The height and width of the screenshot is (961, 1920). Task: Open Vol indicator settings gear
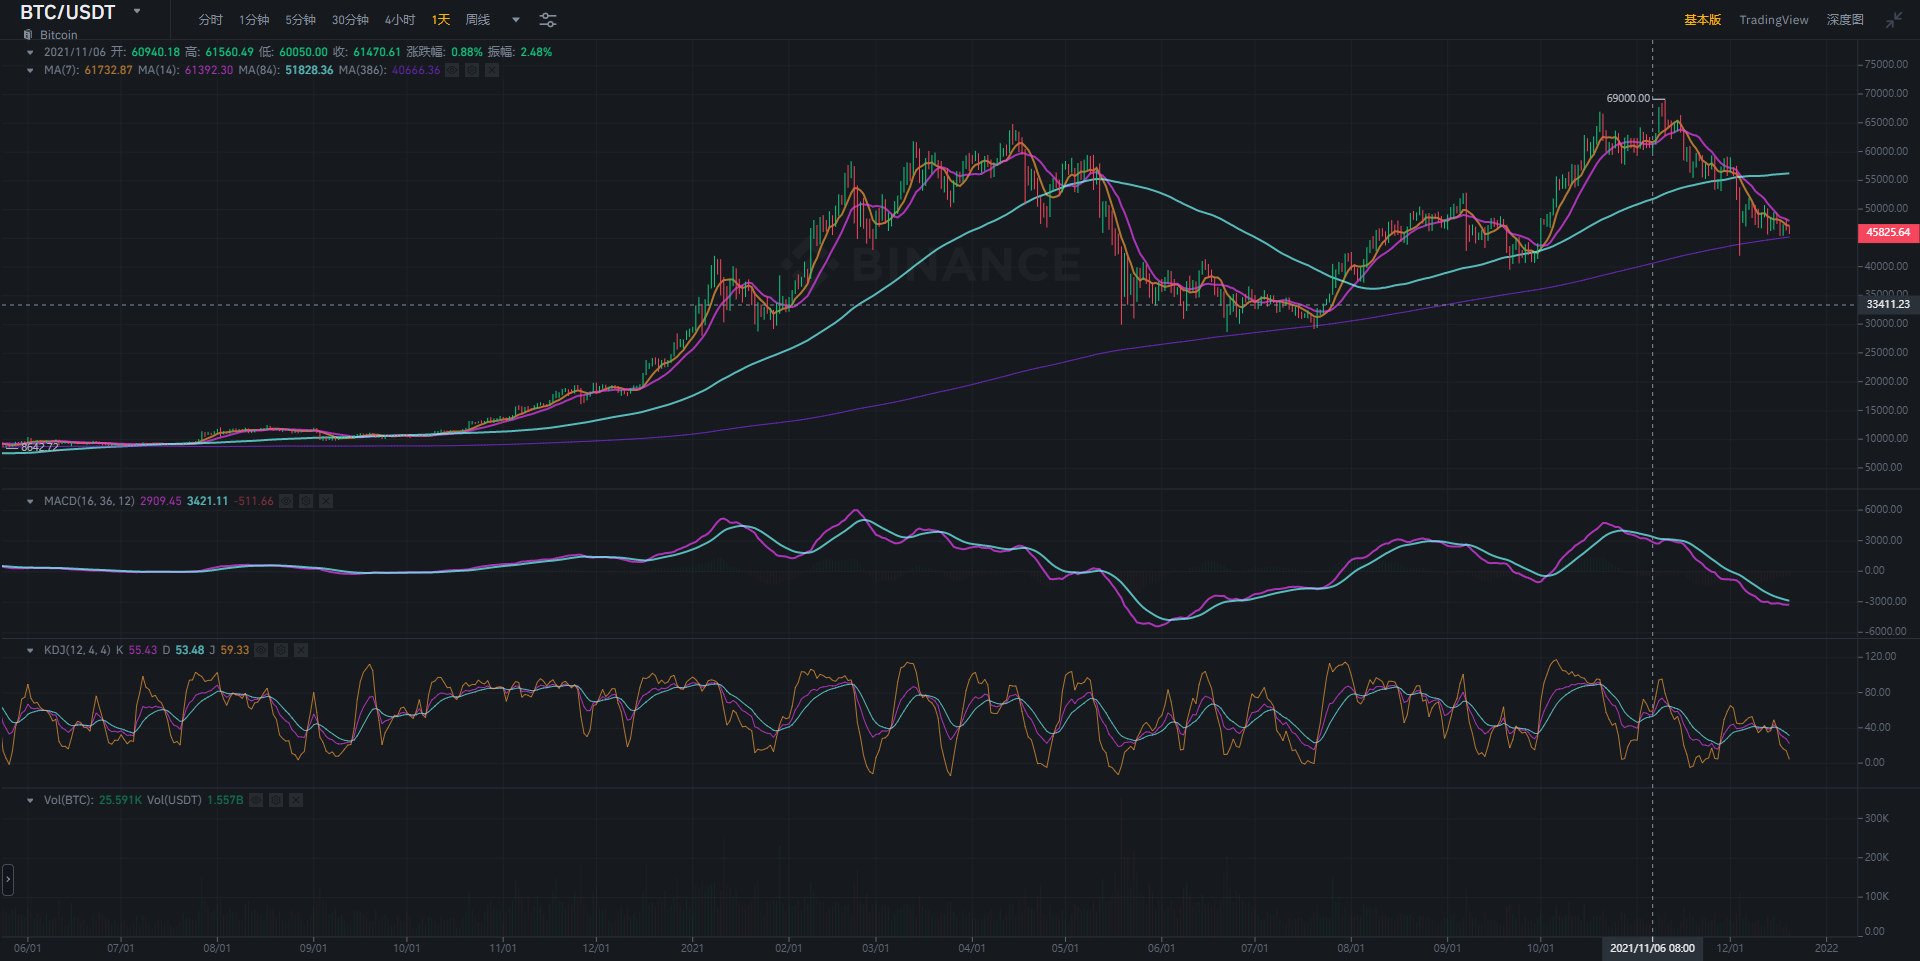(276, 800)
